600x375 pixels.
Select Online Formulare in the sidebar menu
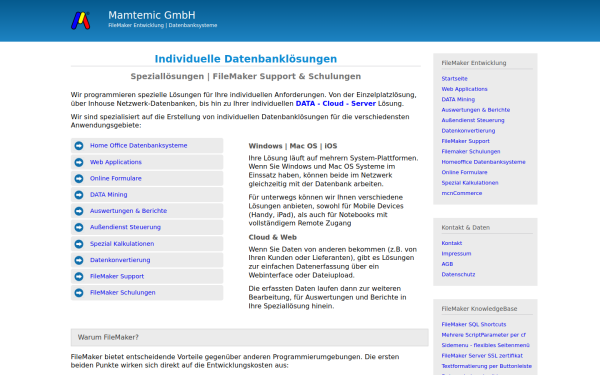pyautogui.click(x=464, y=172)
